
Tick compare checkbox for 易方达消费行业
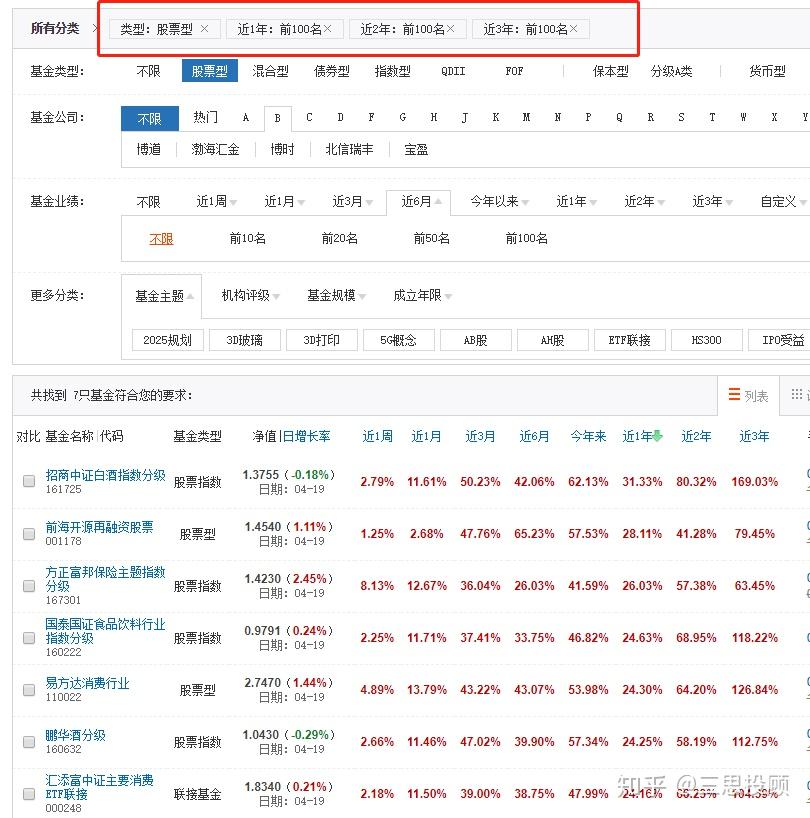(29, 690)
